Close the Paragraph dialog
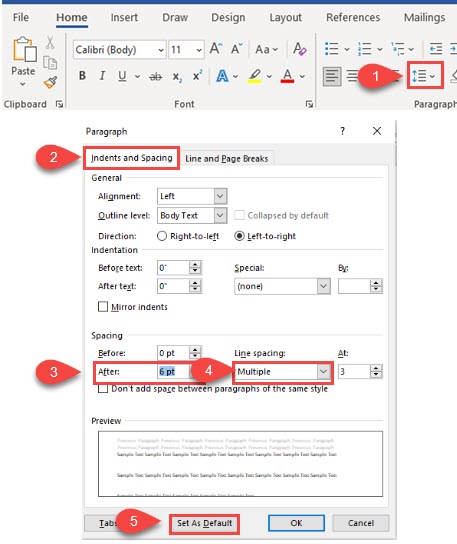Image resolution: width=457 pixels, height=544 pixels. (x=377, y=131)
